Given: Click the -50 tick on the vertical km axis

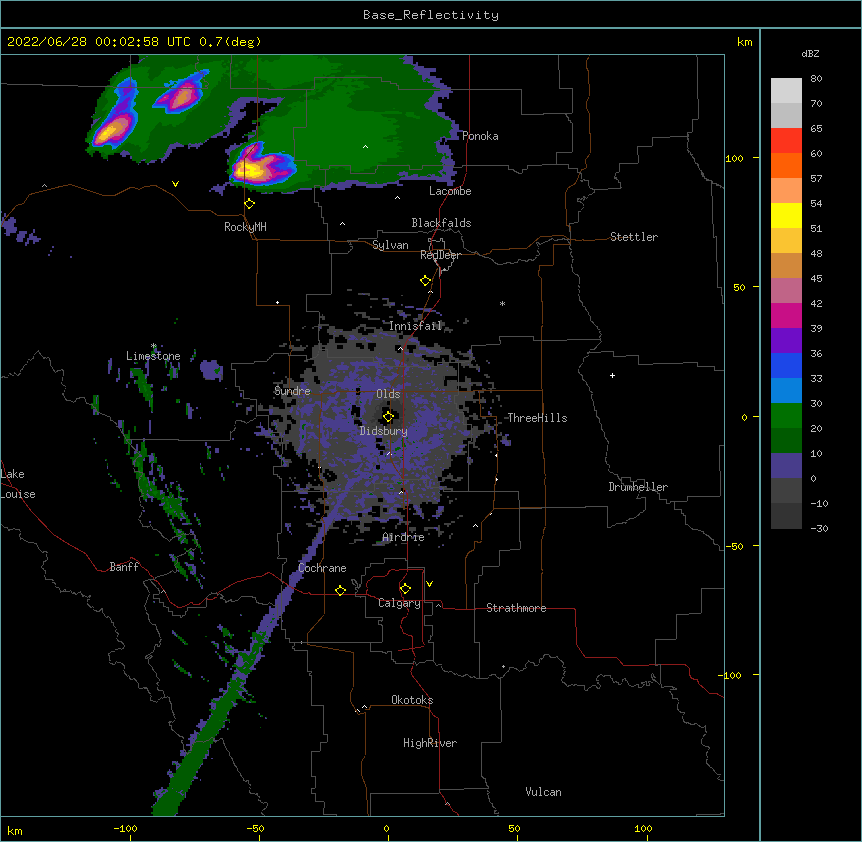Looking at the screenshot, I should coord(734,546).
